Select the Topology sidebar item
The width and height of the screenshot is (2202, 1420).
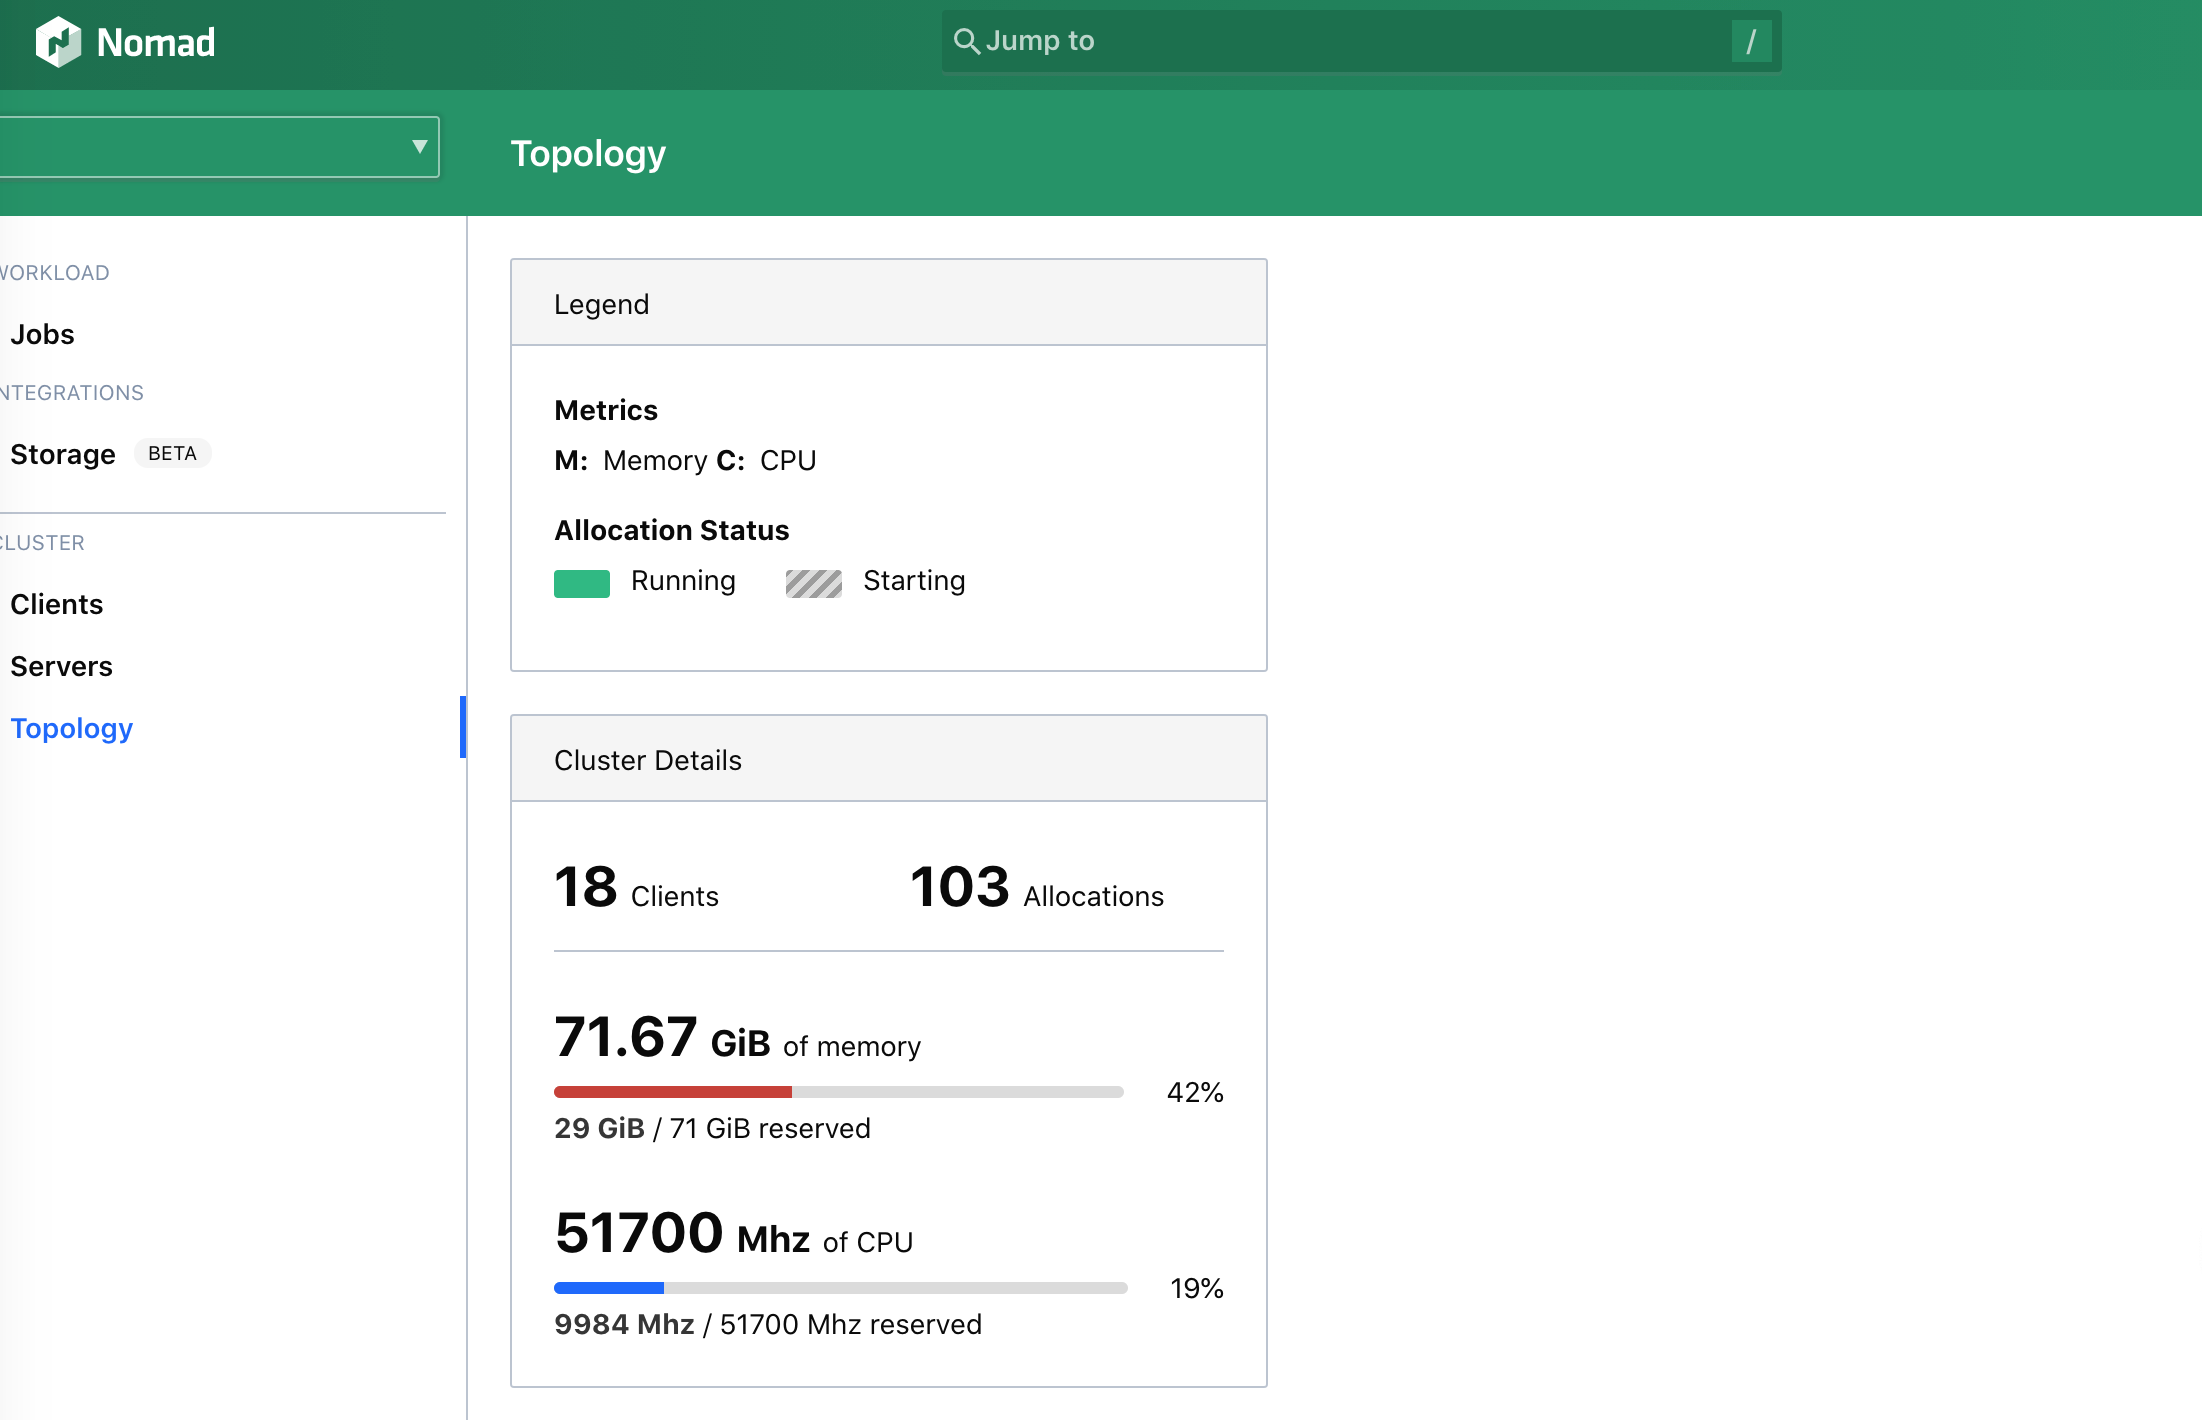coord(72,728)
